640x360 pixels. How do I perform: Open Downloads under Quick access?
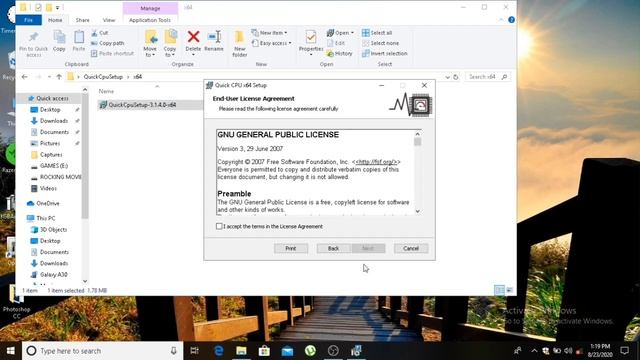(53, 121)
